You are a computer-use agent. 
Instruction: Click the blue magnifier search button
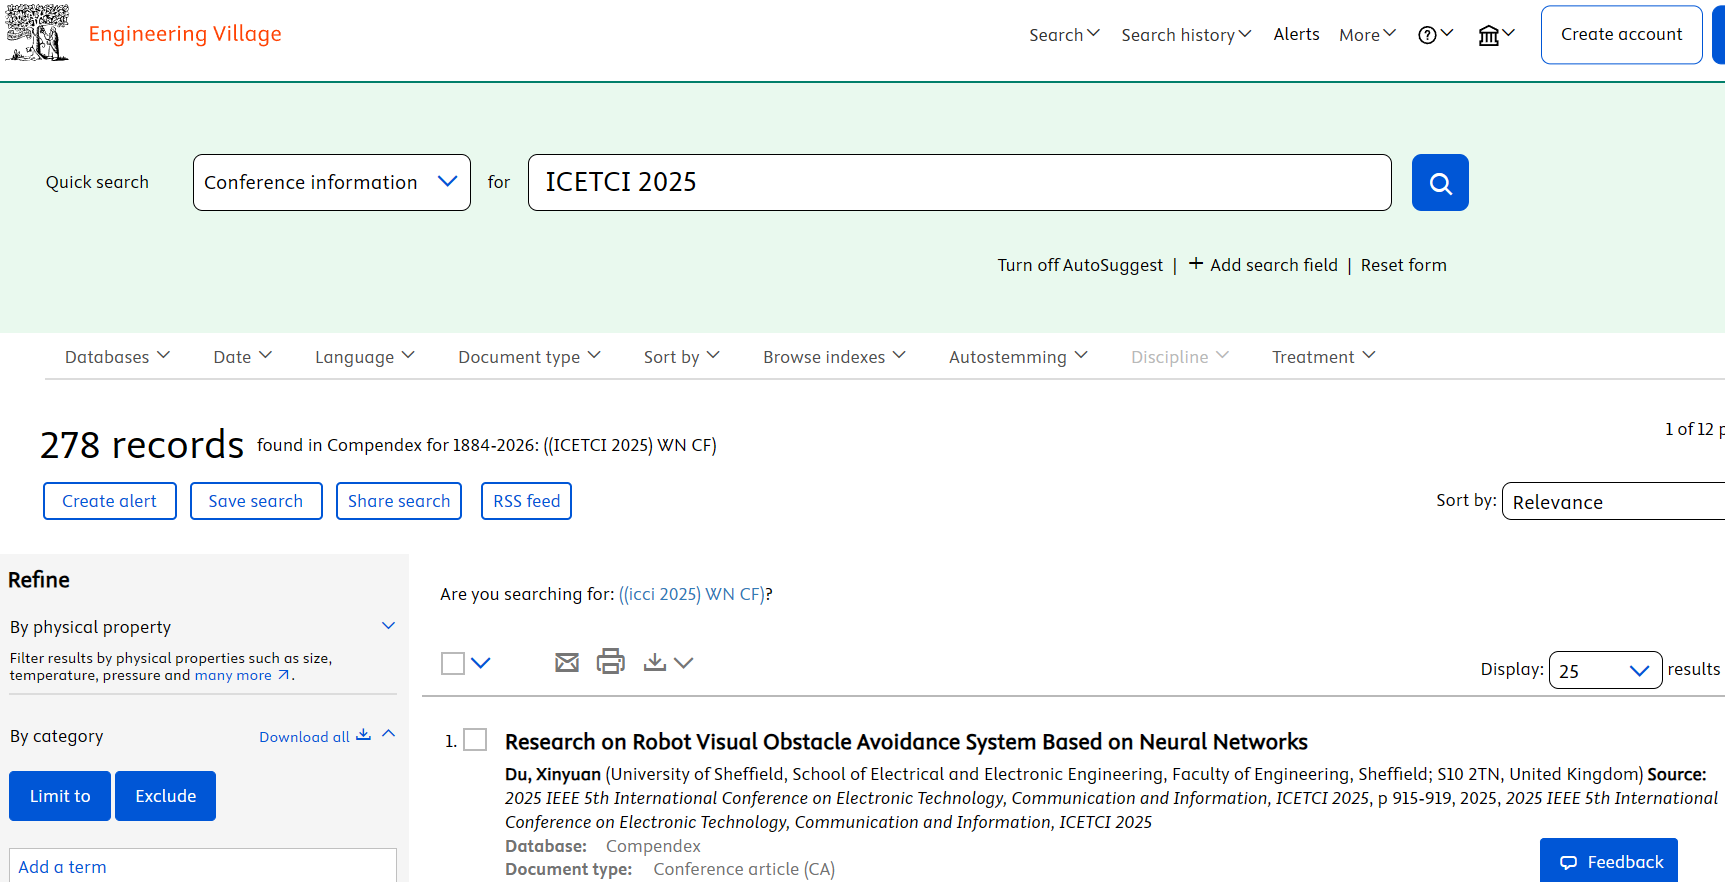point(1440,183)
